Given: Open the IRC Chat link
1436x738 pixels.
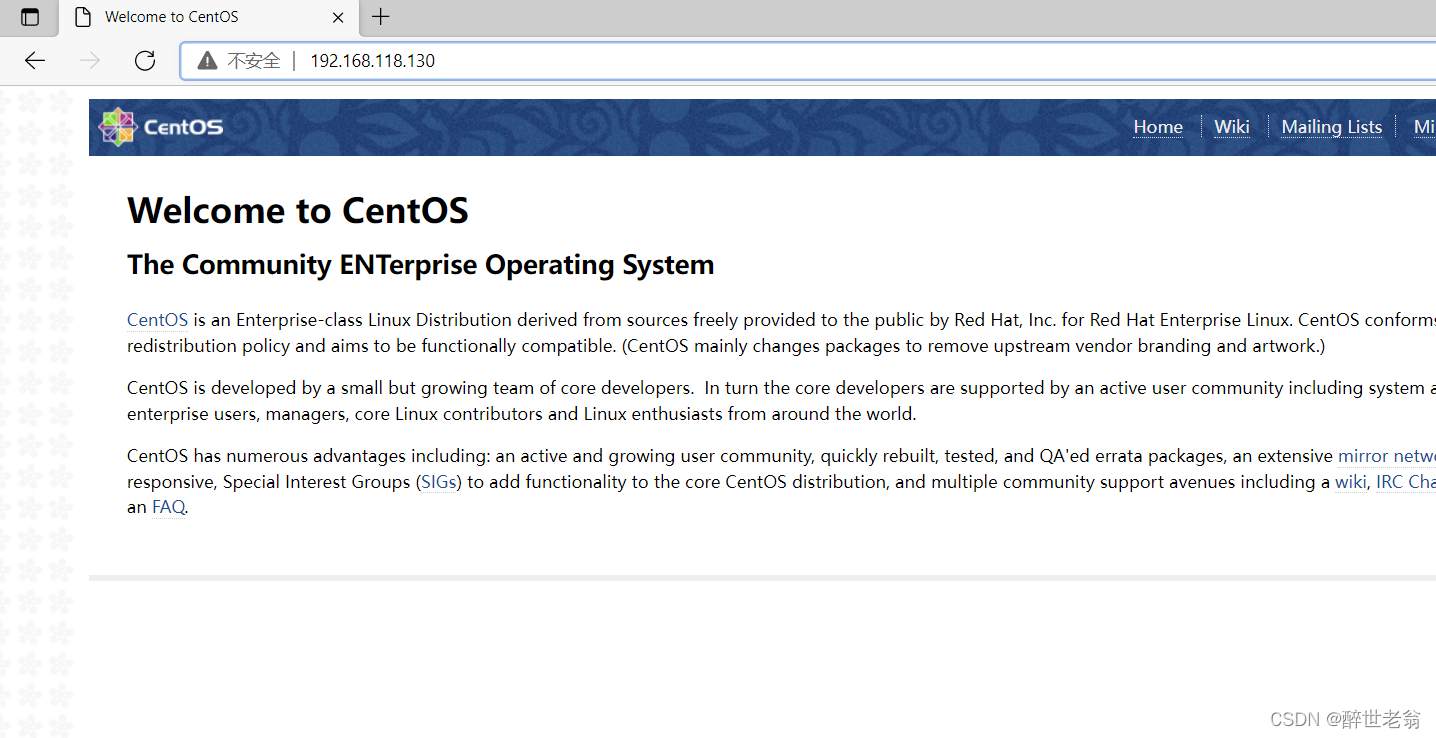Looking at the screenshot, I should click(1406, 482).
